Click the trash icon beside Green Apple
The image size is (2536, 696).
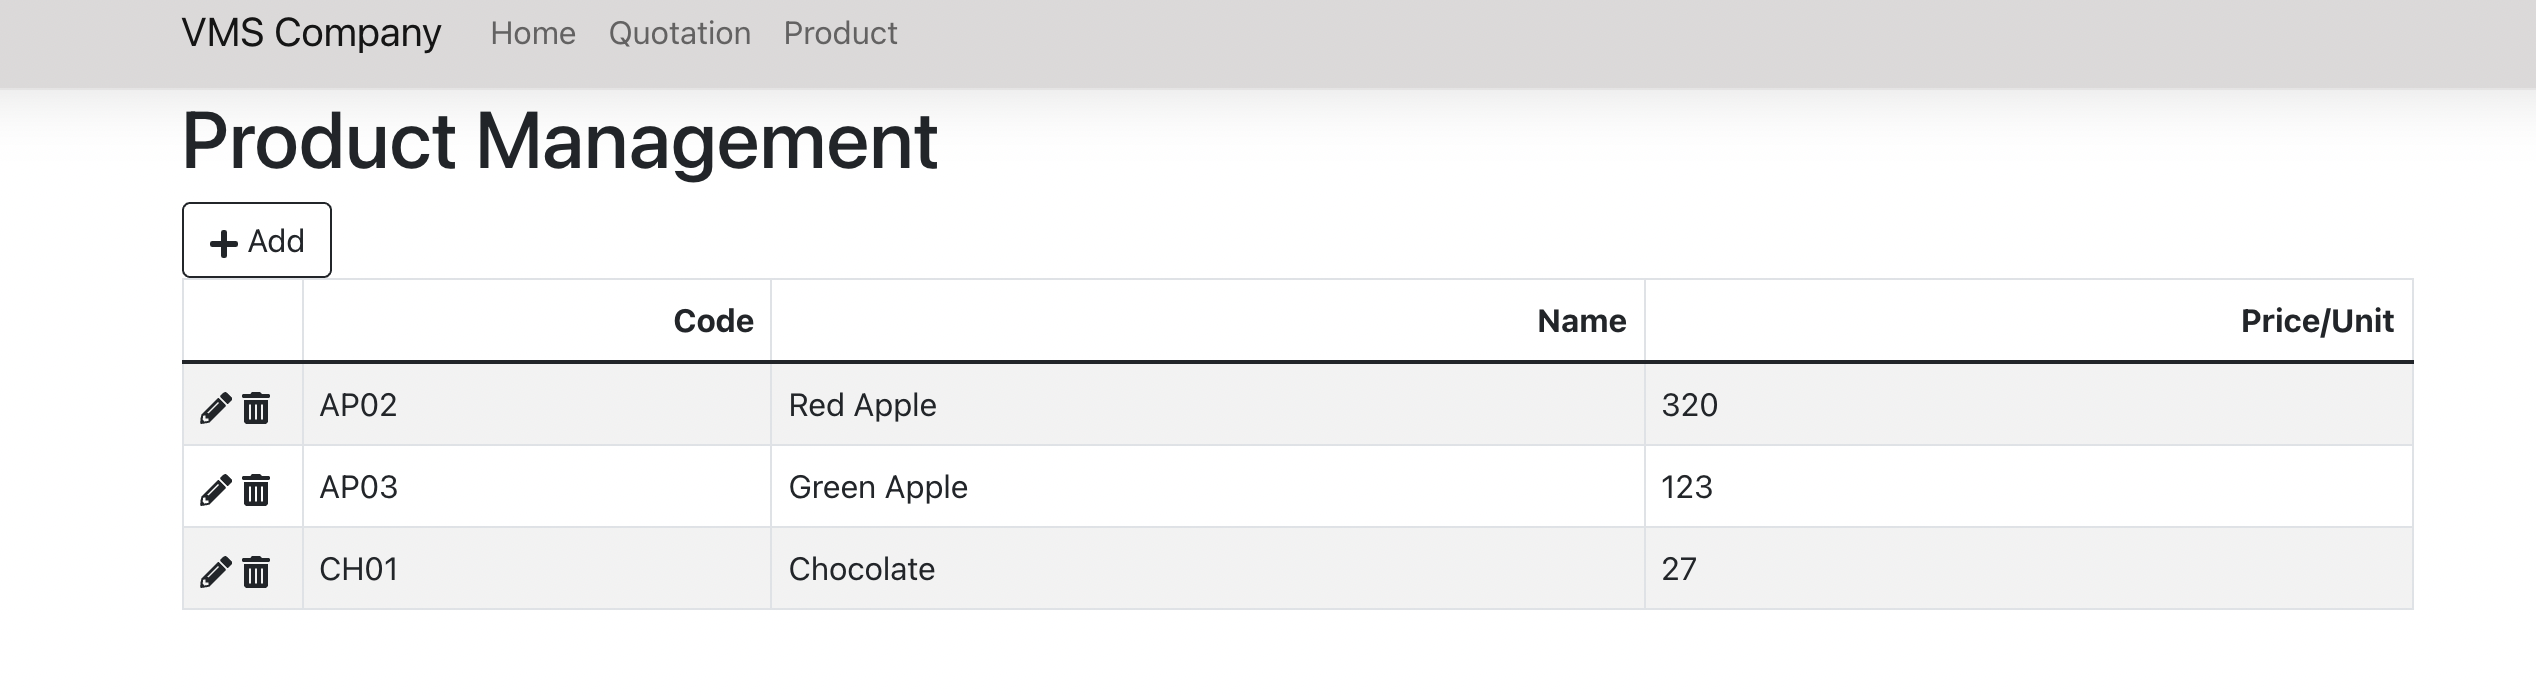tap(256, 488)
